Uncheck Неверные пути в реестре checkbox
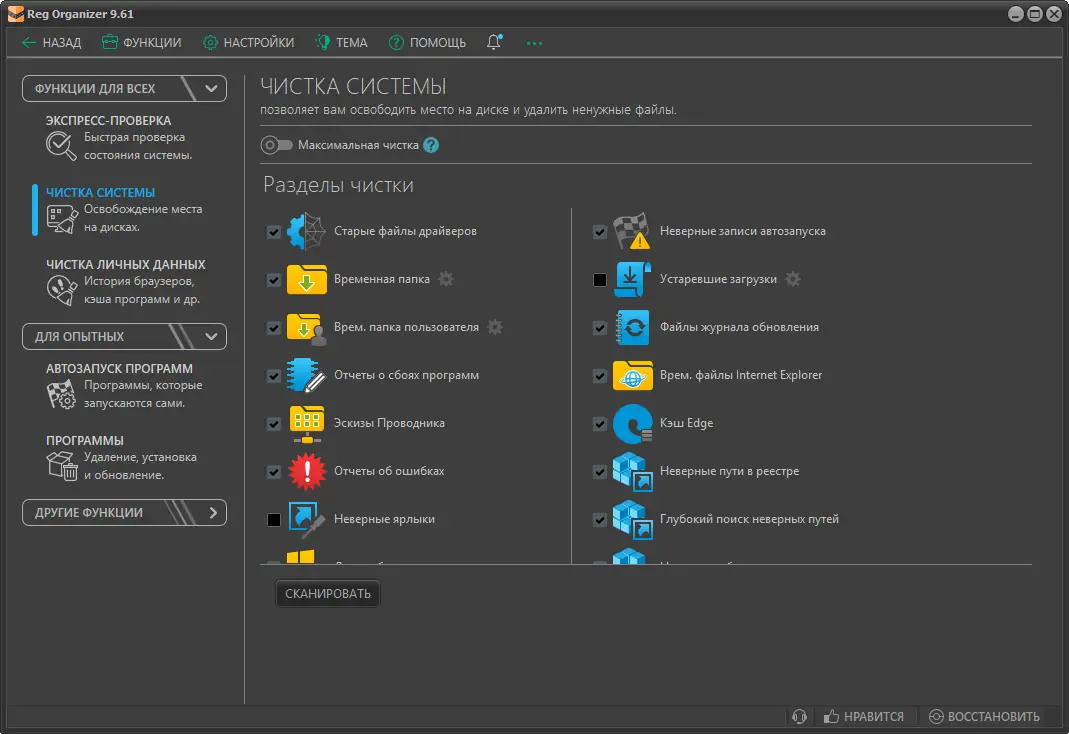The image size is (1069, 734). [x=600, y=472]
